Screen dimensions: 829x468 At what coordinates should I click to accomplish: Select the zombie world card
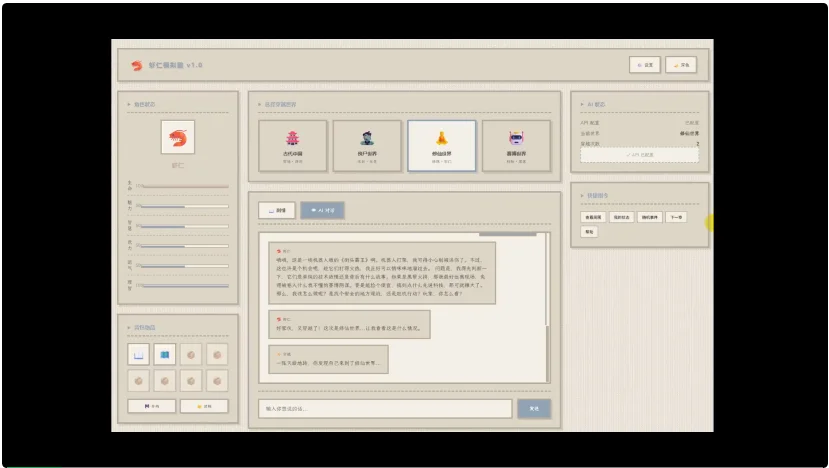pos(366,146)
